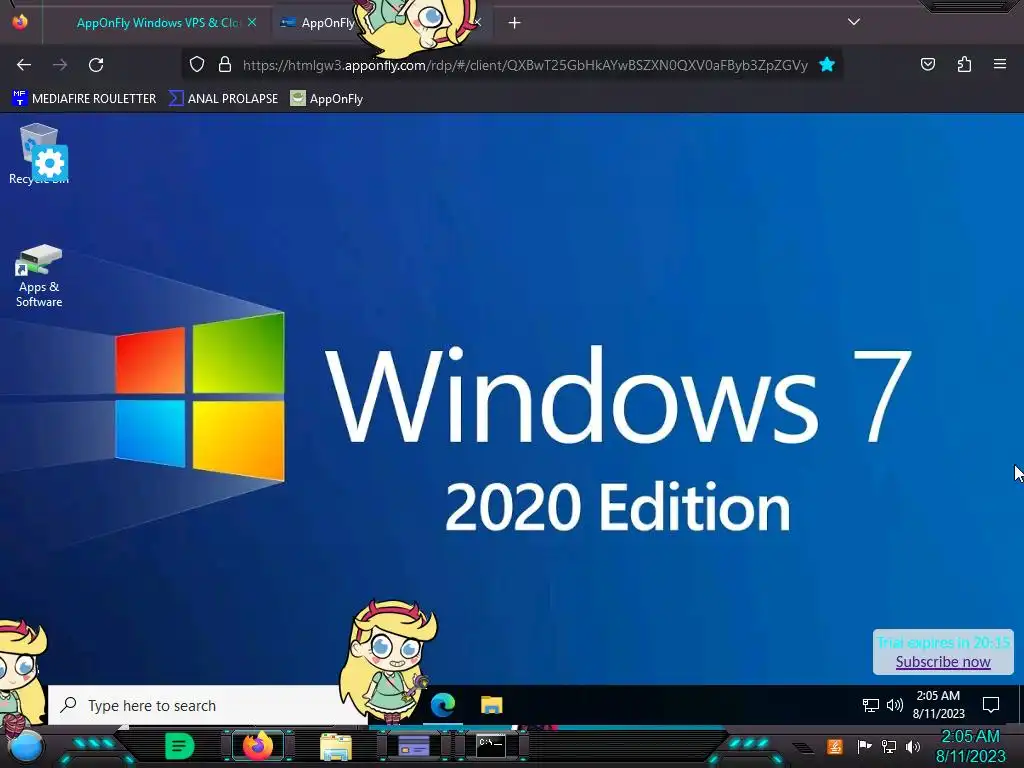Click the Subscribe now link
This screenshot has width=1024, height=768.
943,662
